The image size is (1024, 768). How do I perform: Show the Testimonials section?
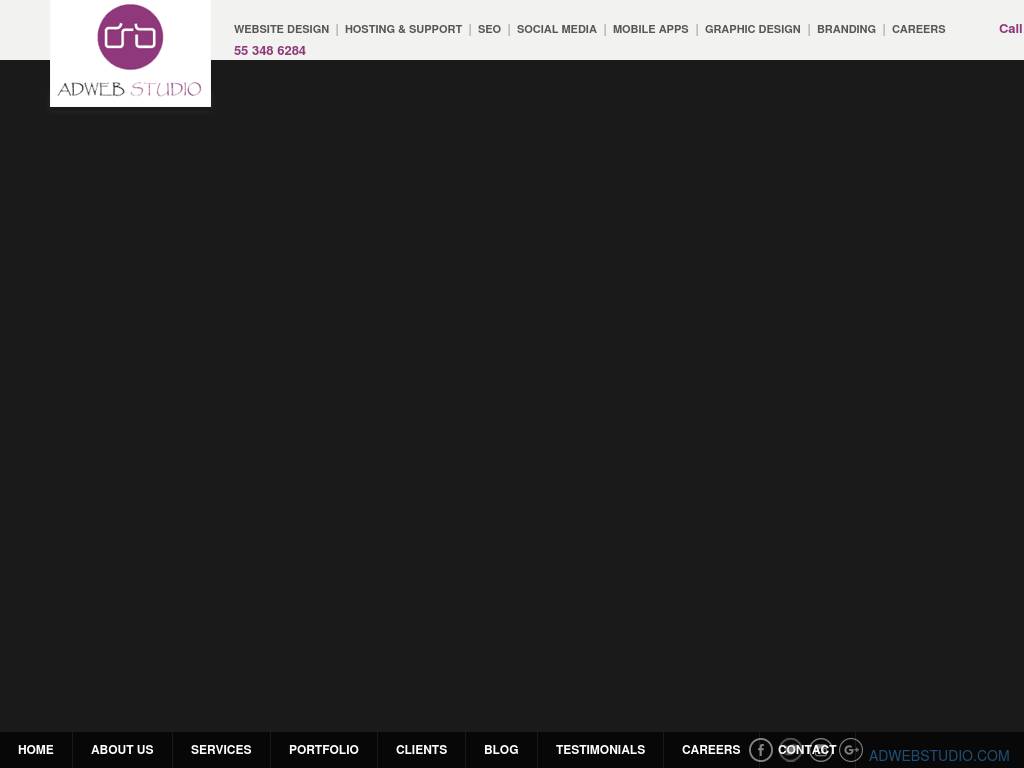600,750
